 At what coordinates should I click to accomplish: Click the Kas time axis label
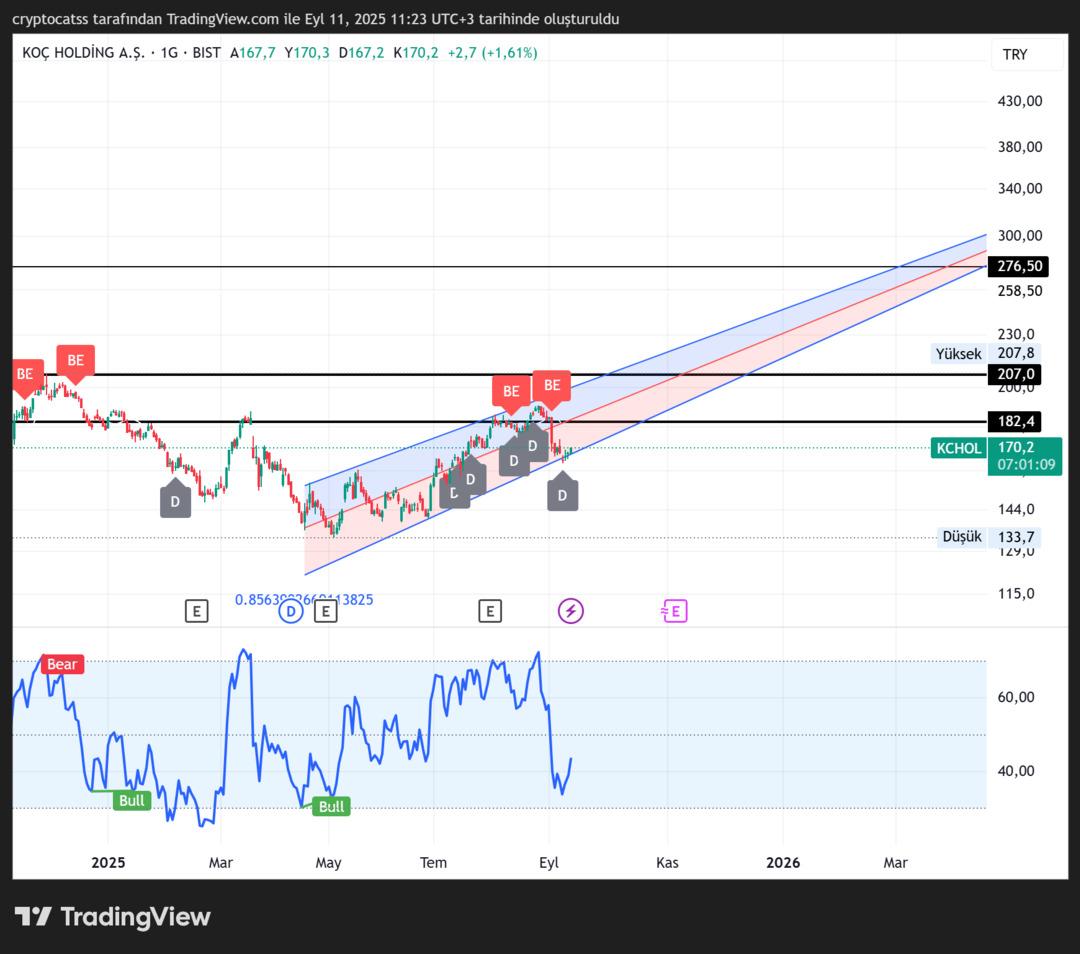(x=667, y=862)
